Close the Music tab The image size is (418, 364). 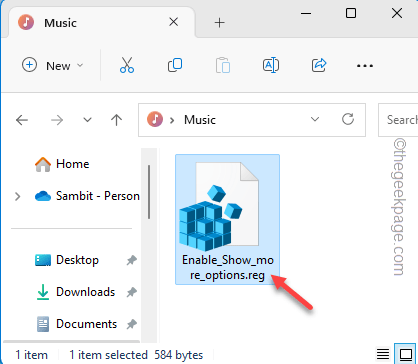173,22
